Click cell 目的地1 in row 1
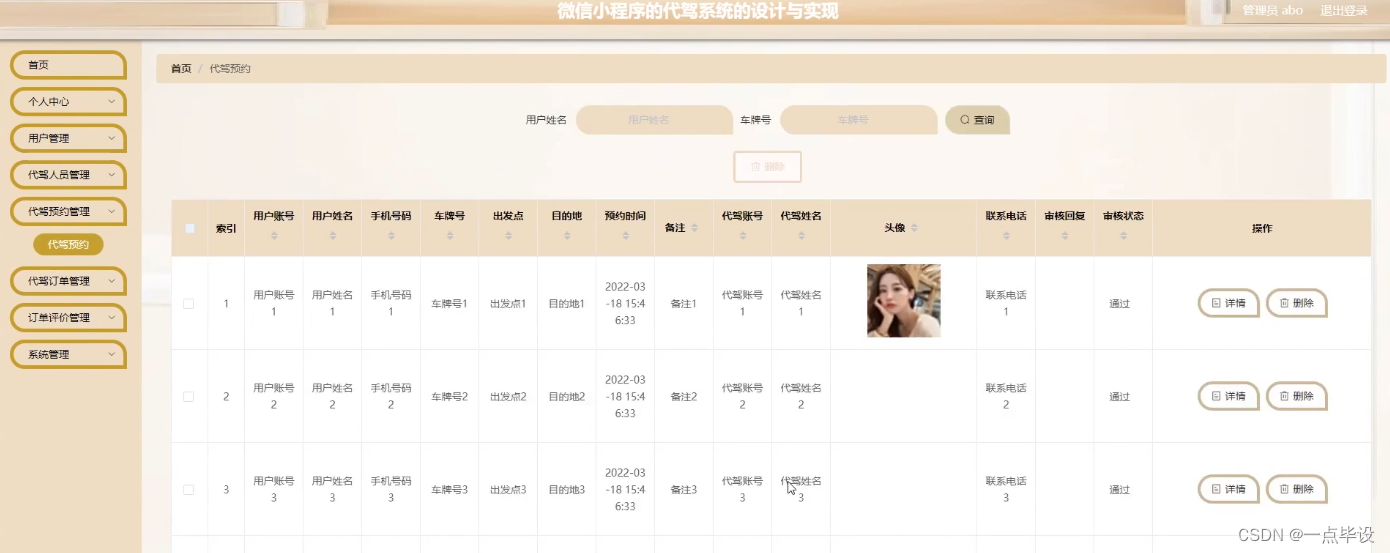The width and height of the screenshot is (1390, 553). (566, 303)
